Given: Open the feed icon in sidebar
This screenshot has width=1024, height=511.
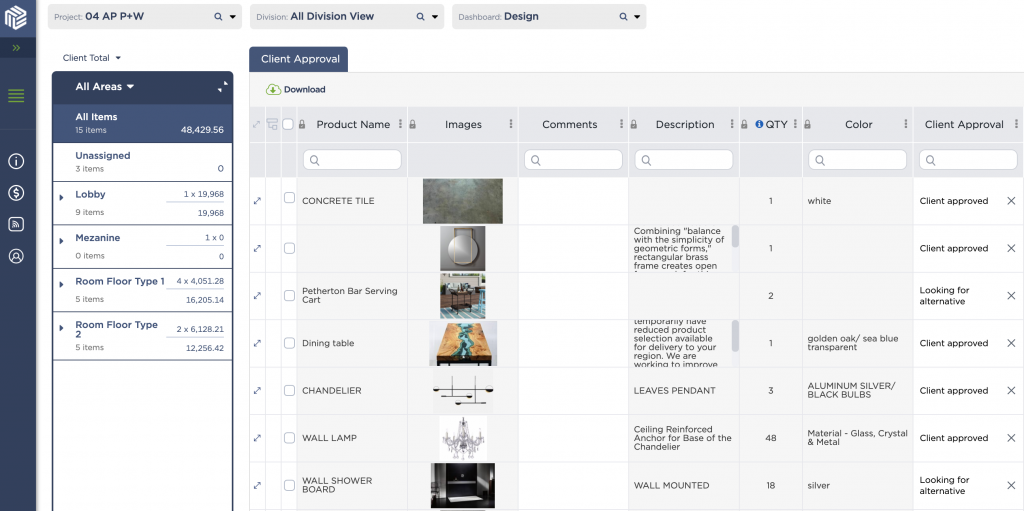Looking at the screenshot, I should 16,224.
